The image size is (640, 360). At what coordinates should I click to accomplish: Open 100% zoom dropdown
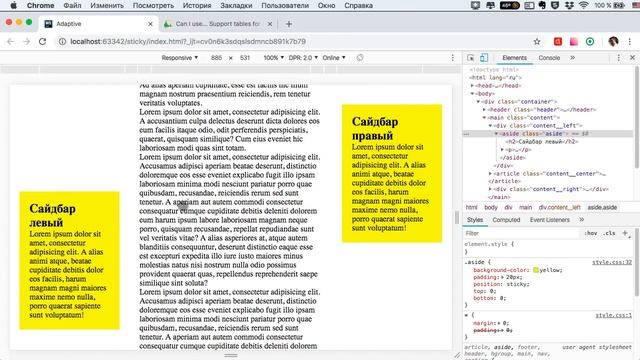(273, 58)
